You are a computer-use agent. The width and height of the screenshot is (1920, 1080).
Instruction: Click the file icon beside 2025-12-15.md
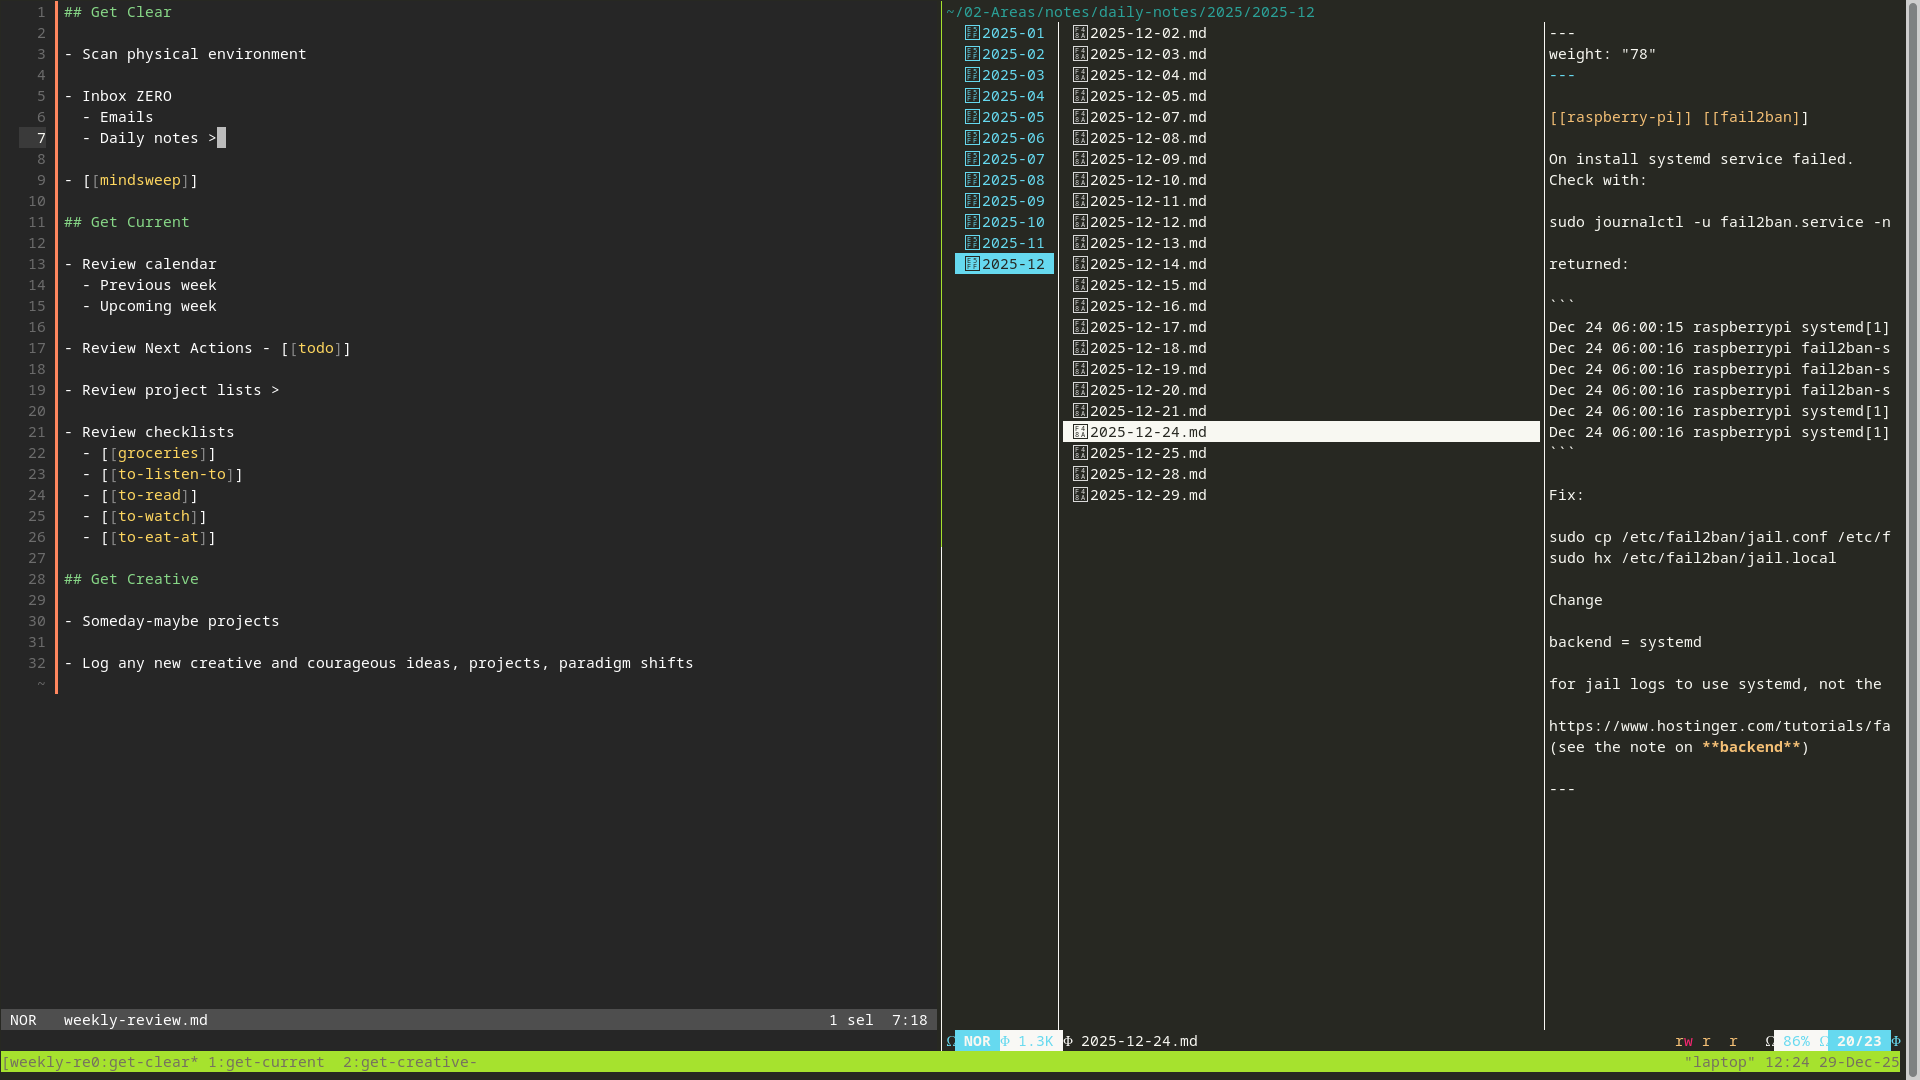pyautogui.click(x=1079, y=285)
